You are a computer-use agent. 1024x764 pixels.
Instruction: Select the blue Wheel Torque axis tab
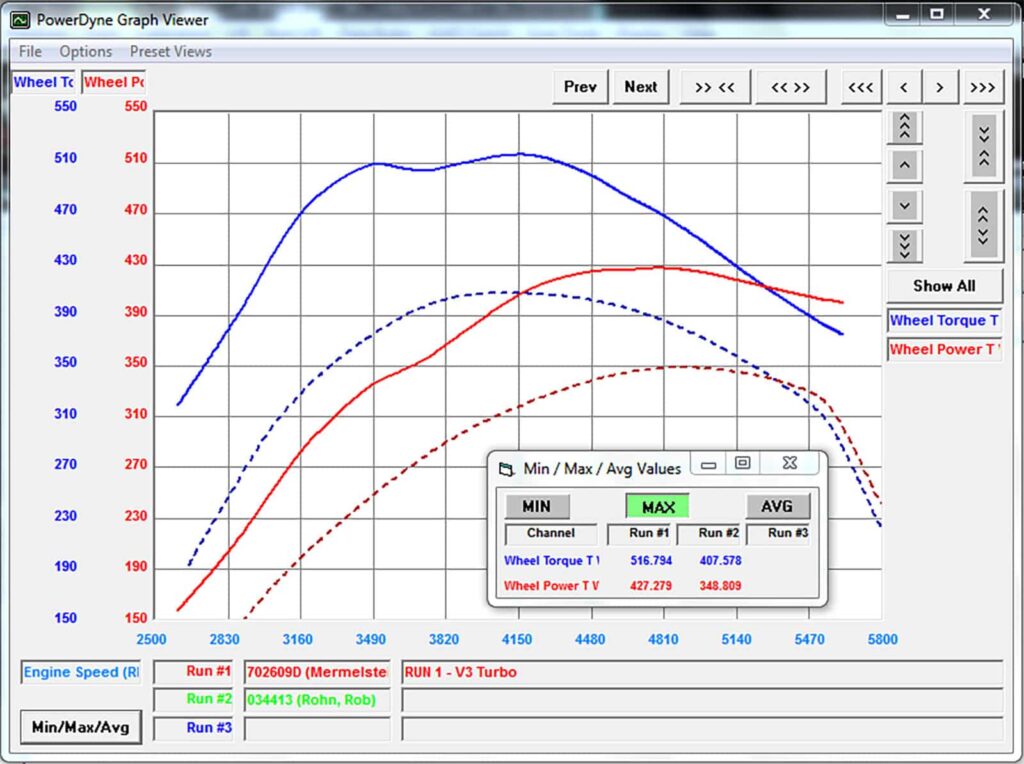click(x=43, y=82)
